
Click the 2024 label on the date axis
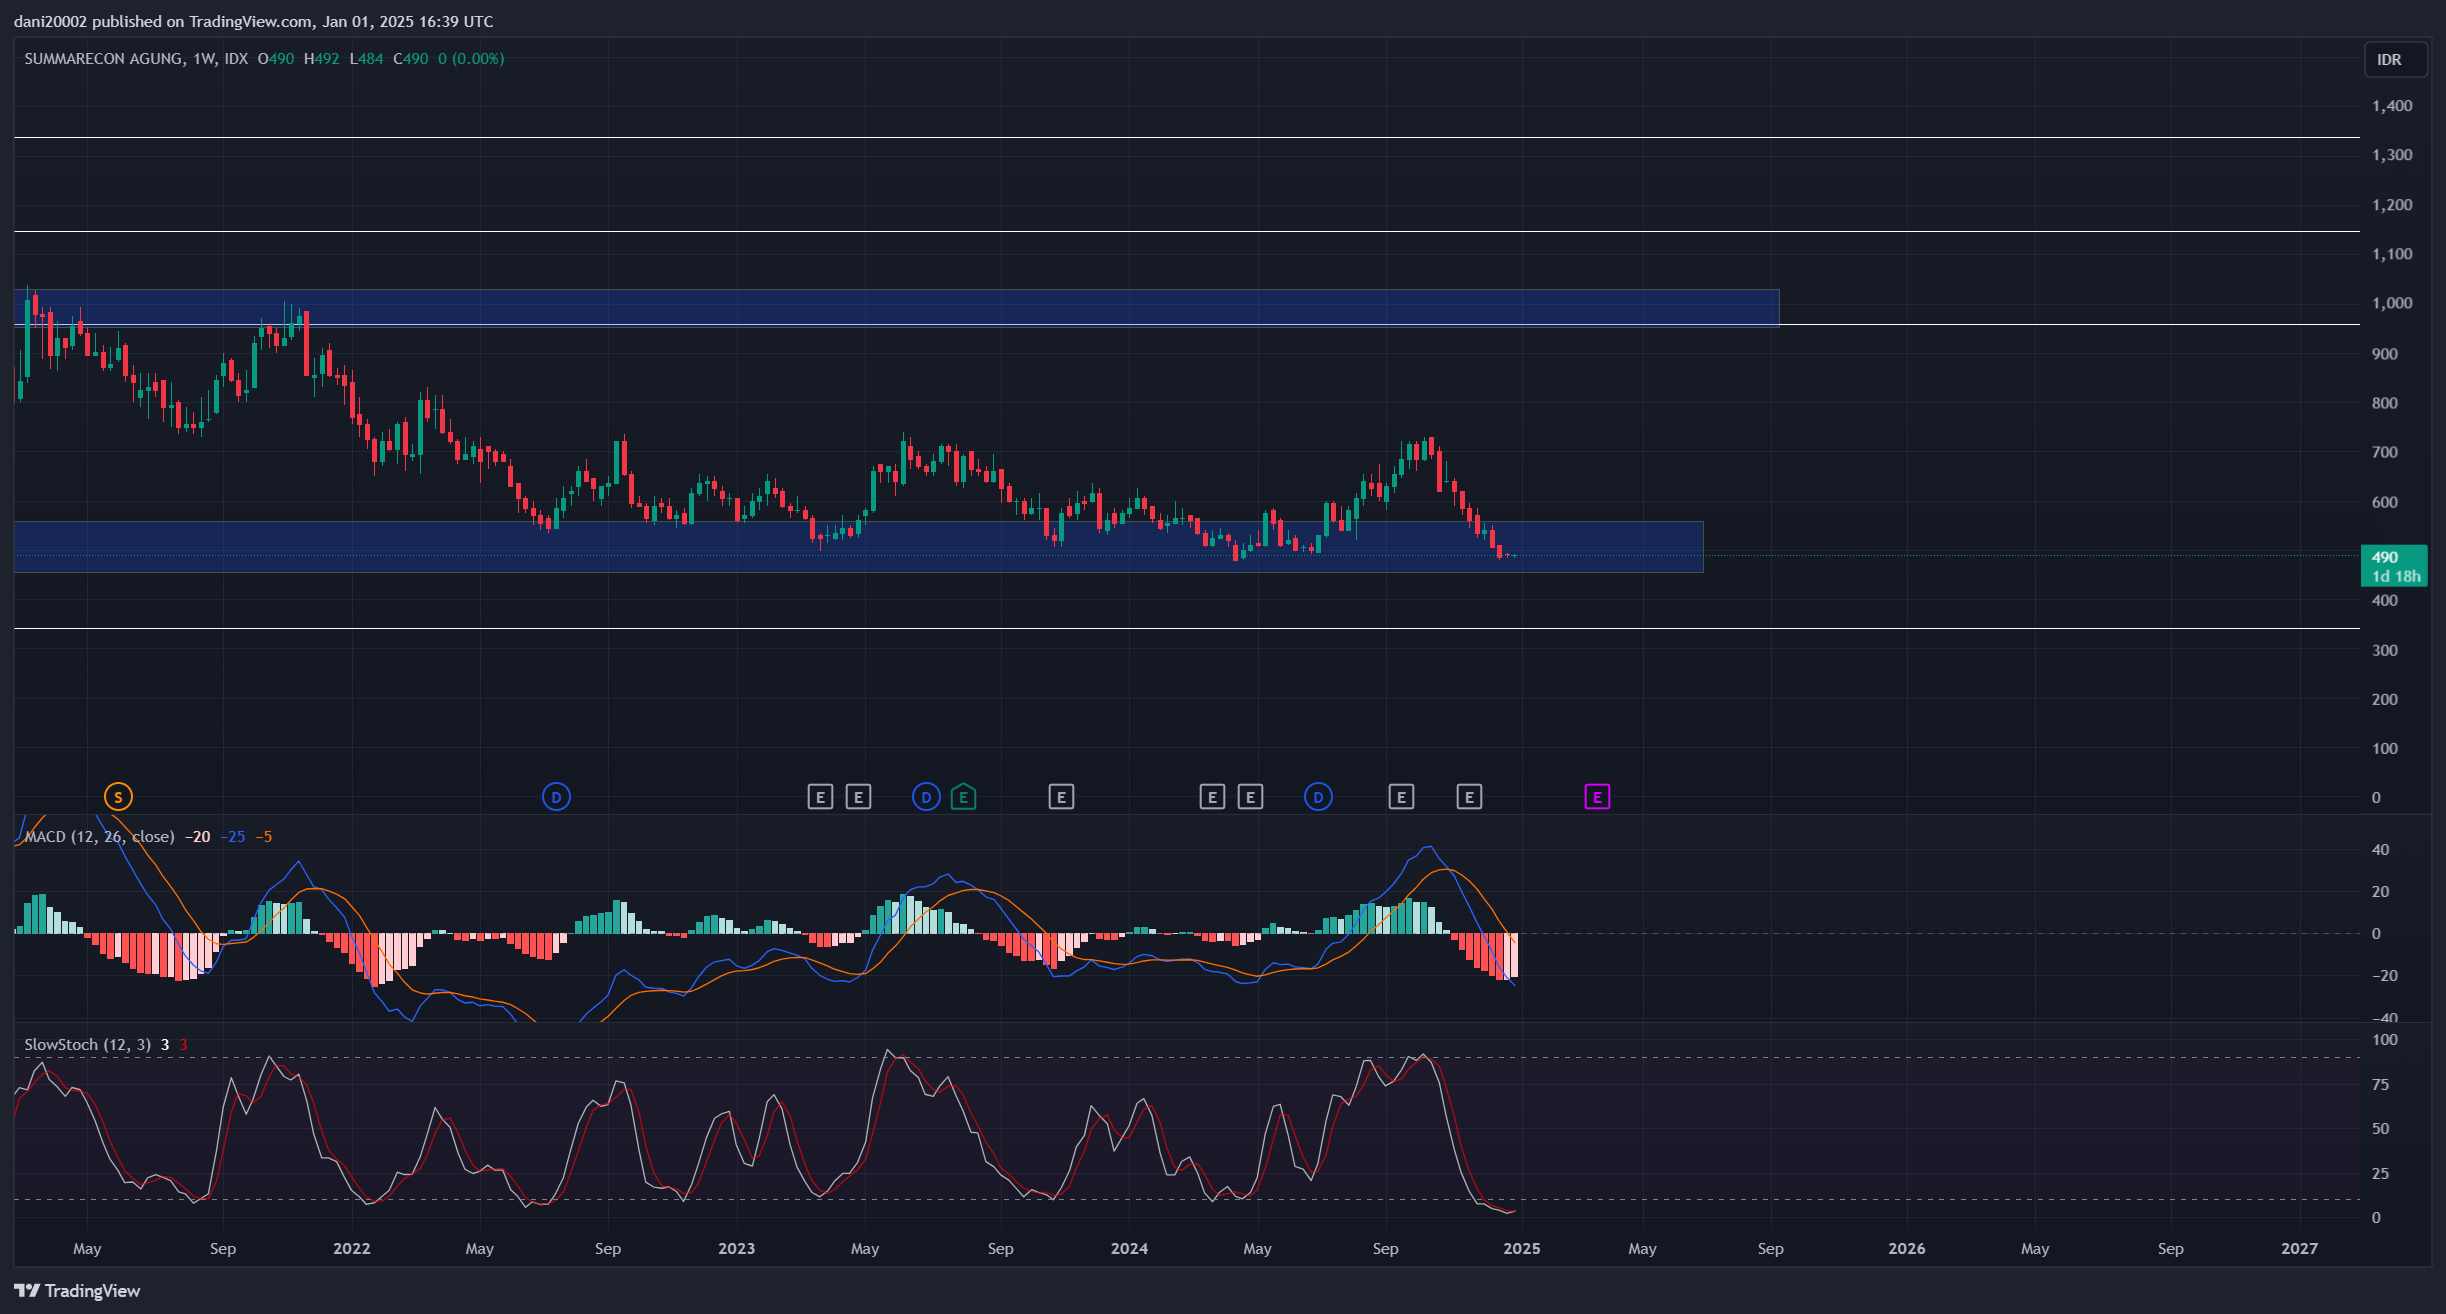(x=1130, y=1248)
